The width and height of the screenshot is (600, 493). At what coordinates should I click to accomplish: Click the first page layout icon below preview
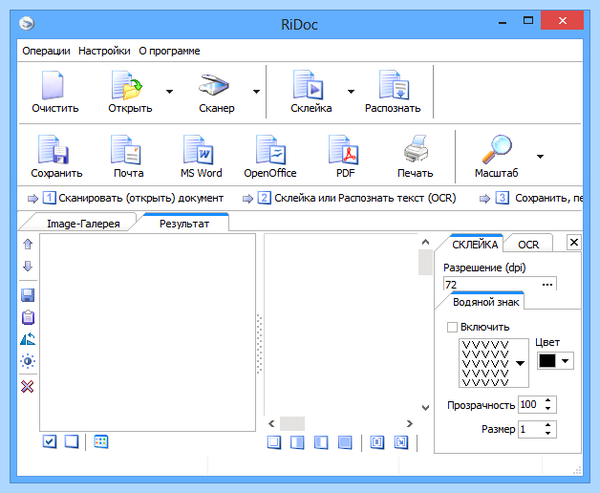click(x=274, y=442)
